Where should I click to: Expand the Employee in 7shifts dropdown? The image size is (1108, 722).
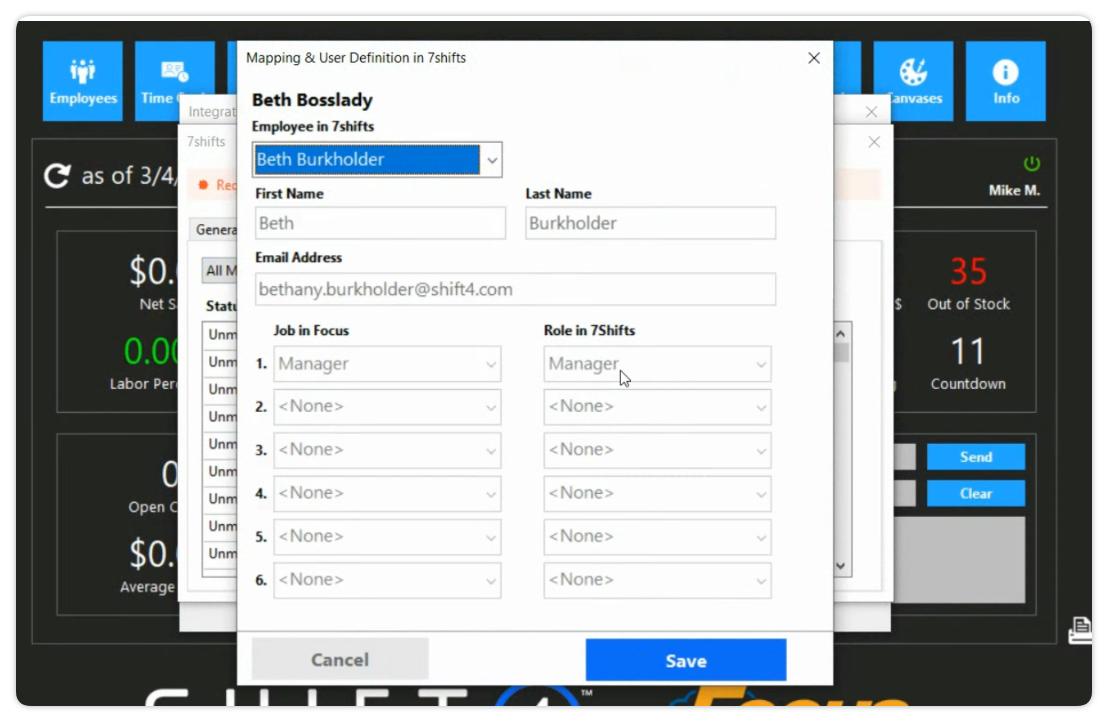click(x=491, y=160)
